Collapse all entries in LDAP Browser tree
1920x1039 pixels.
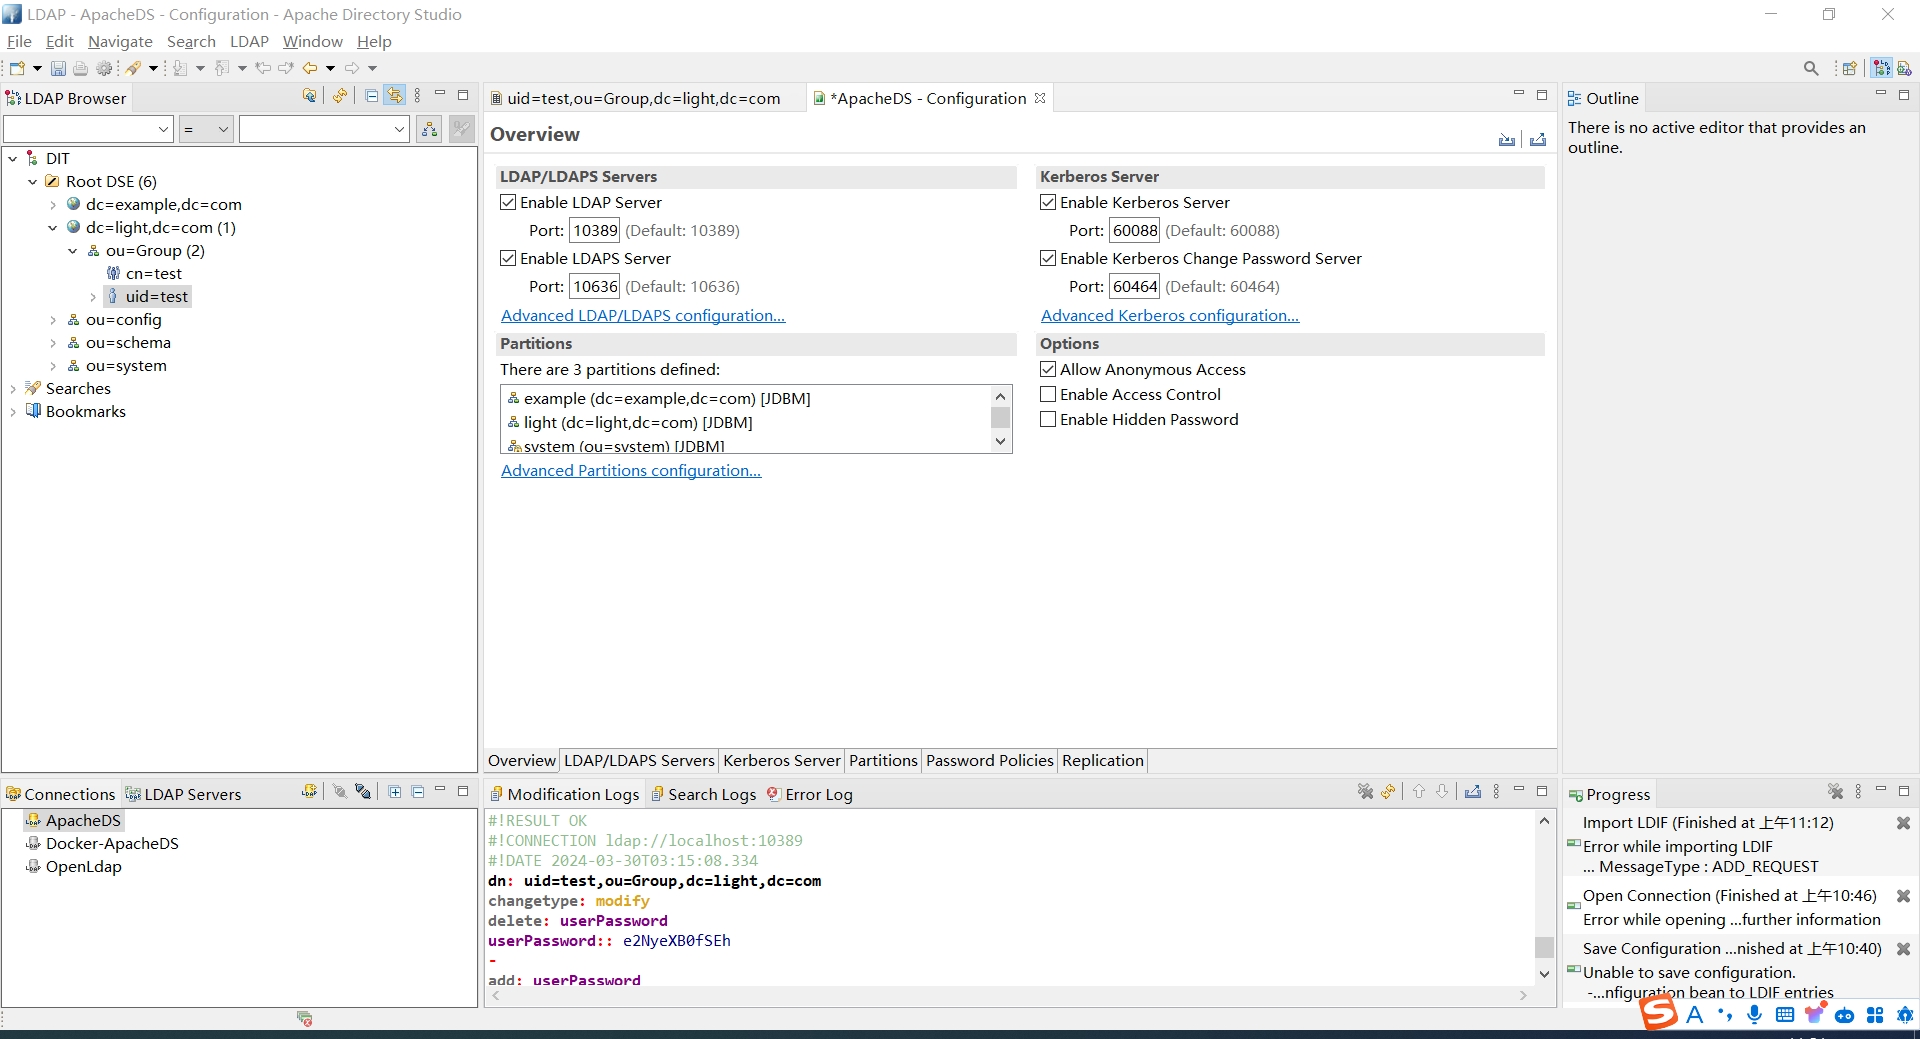coord(371,96)
